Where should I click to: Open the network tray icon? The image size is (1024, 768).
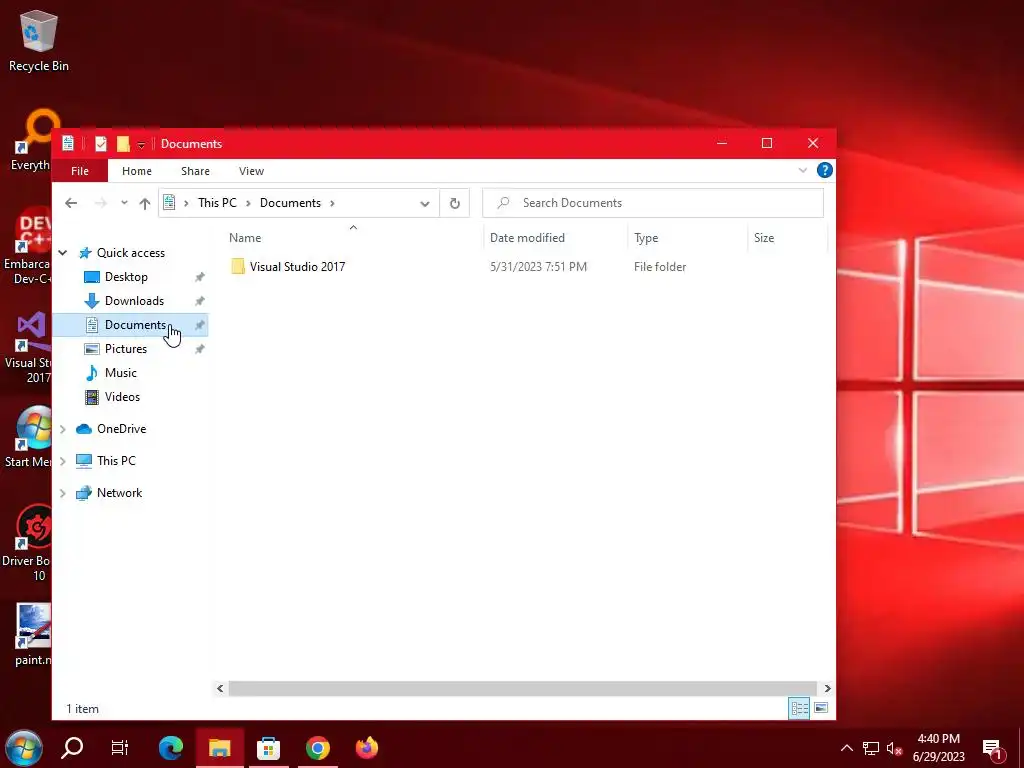pos(871,748)
